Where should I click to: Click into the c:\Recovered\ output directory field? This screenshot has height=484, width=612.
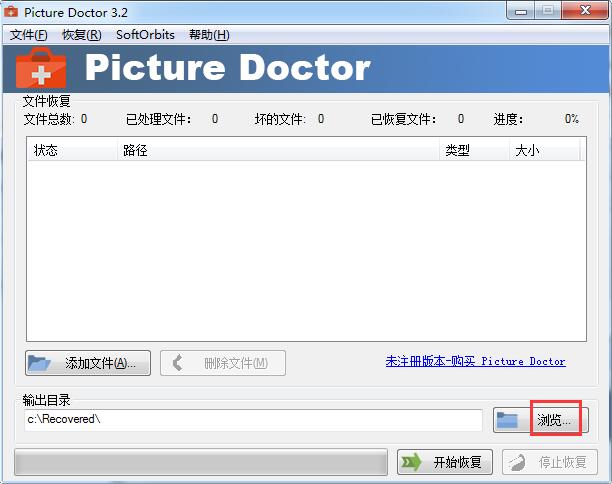[x=253, y=420]
